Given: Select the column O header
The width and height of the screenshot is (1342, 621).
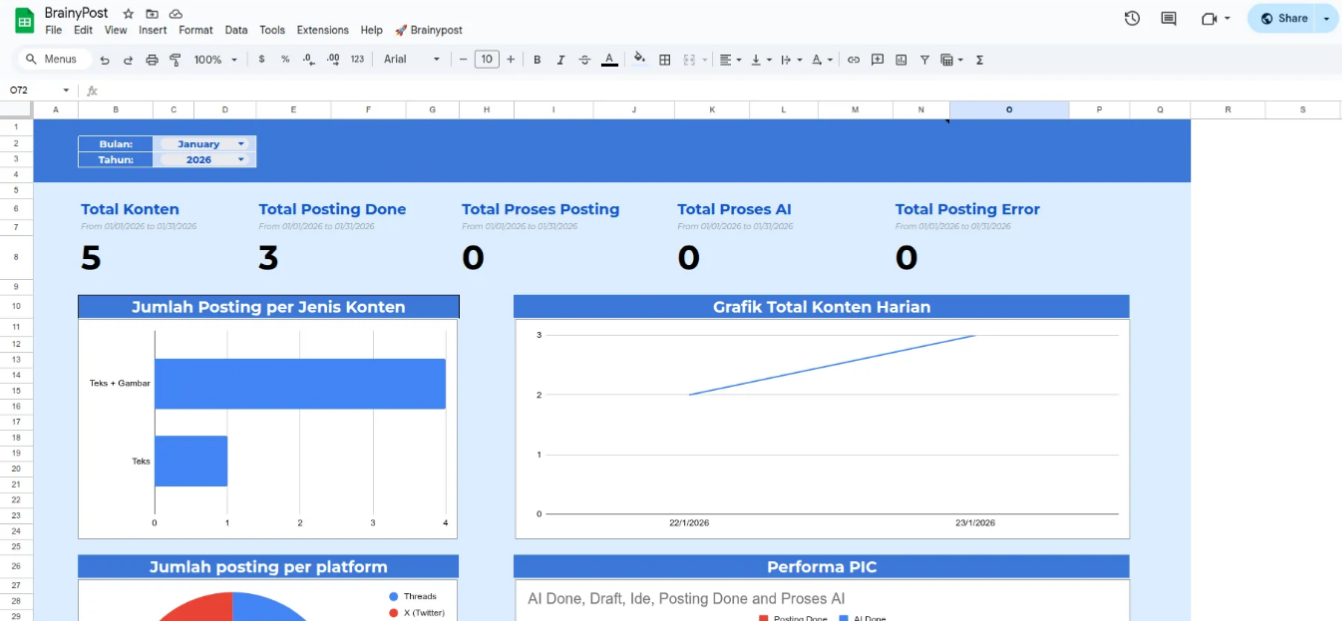Looking at the screenshot, I should pyautogui.click(x=1008, y=109).
